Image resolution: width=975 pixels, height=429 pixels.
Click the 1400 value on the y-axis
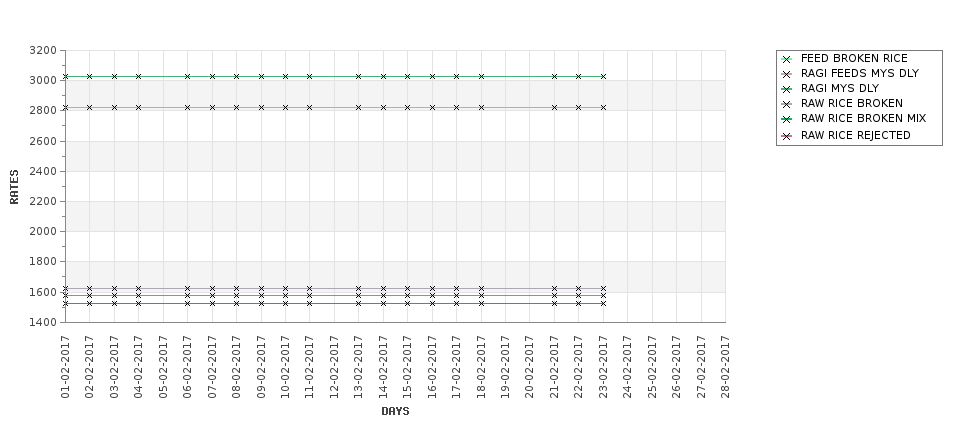(43, 323)
